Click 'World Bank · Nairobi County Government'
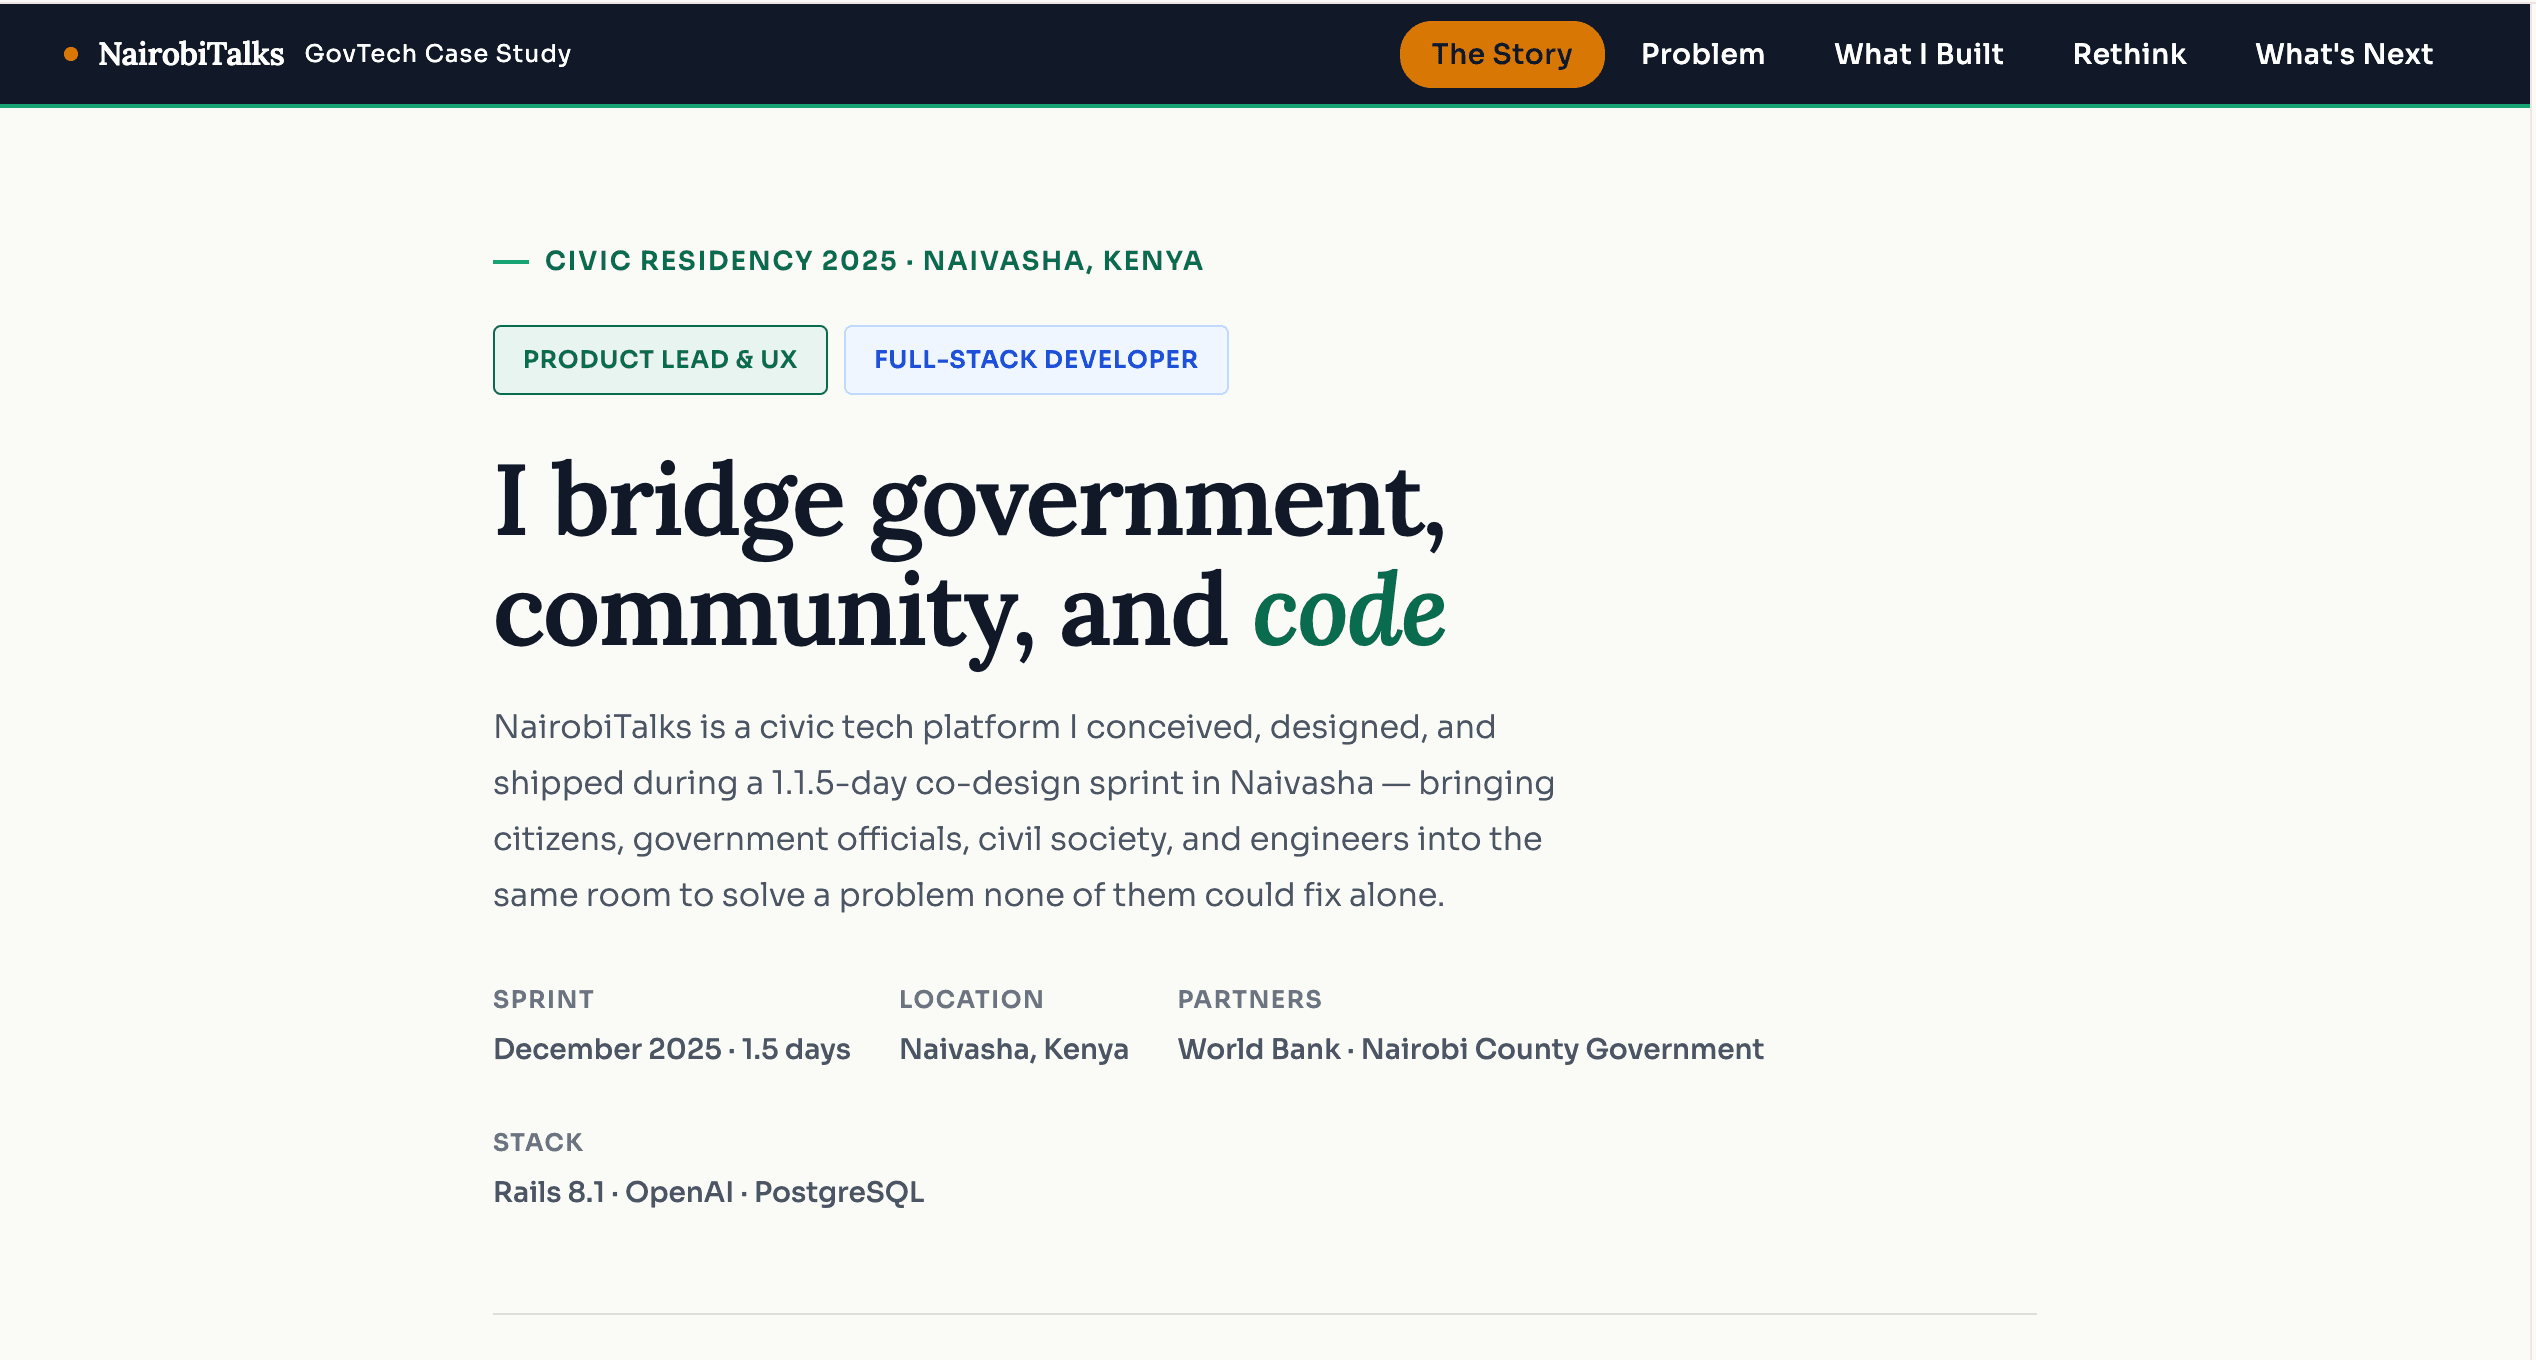This screenshot has width=2536, height=1360. [x=1470, y=1049]
